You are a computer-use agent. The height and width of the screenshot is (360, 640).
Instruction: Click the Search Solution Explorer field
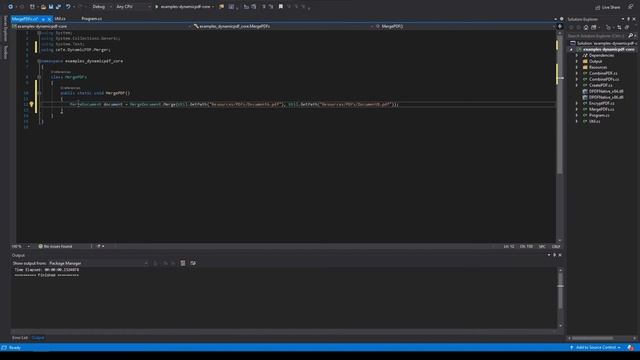[596, 36]
